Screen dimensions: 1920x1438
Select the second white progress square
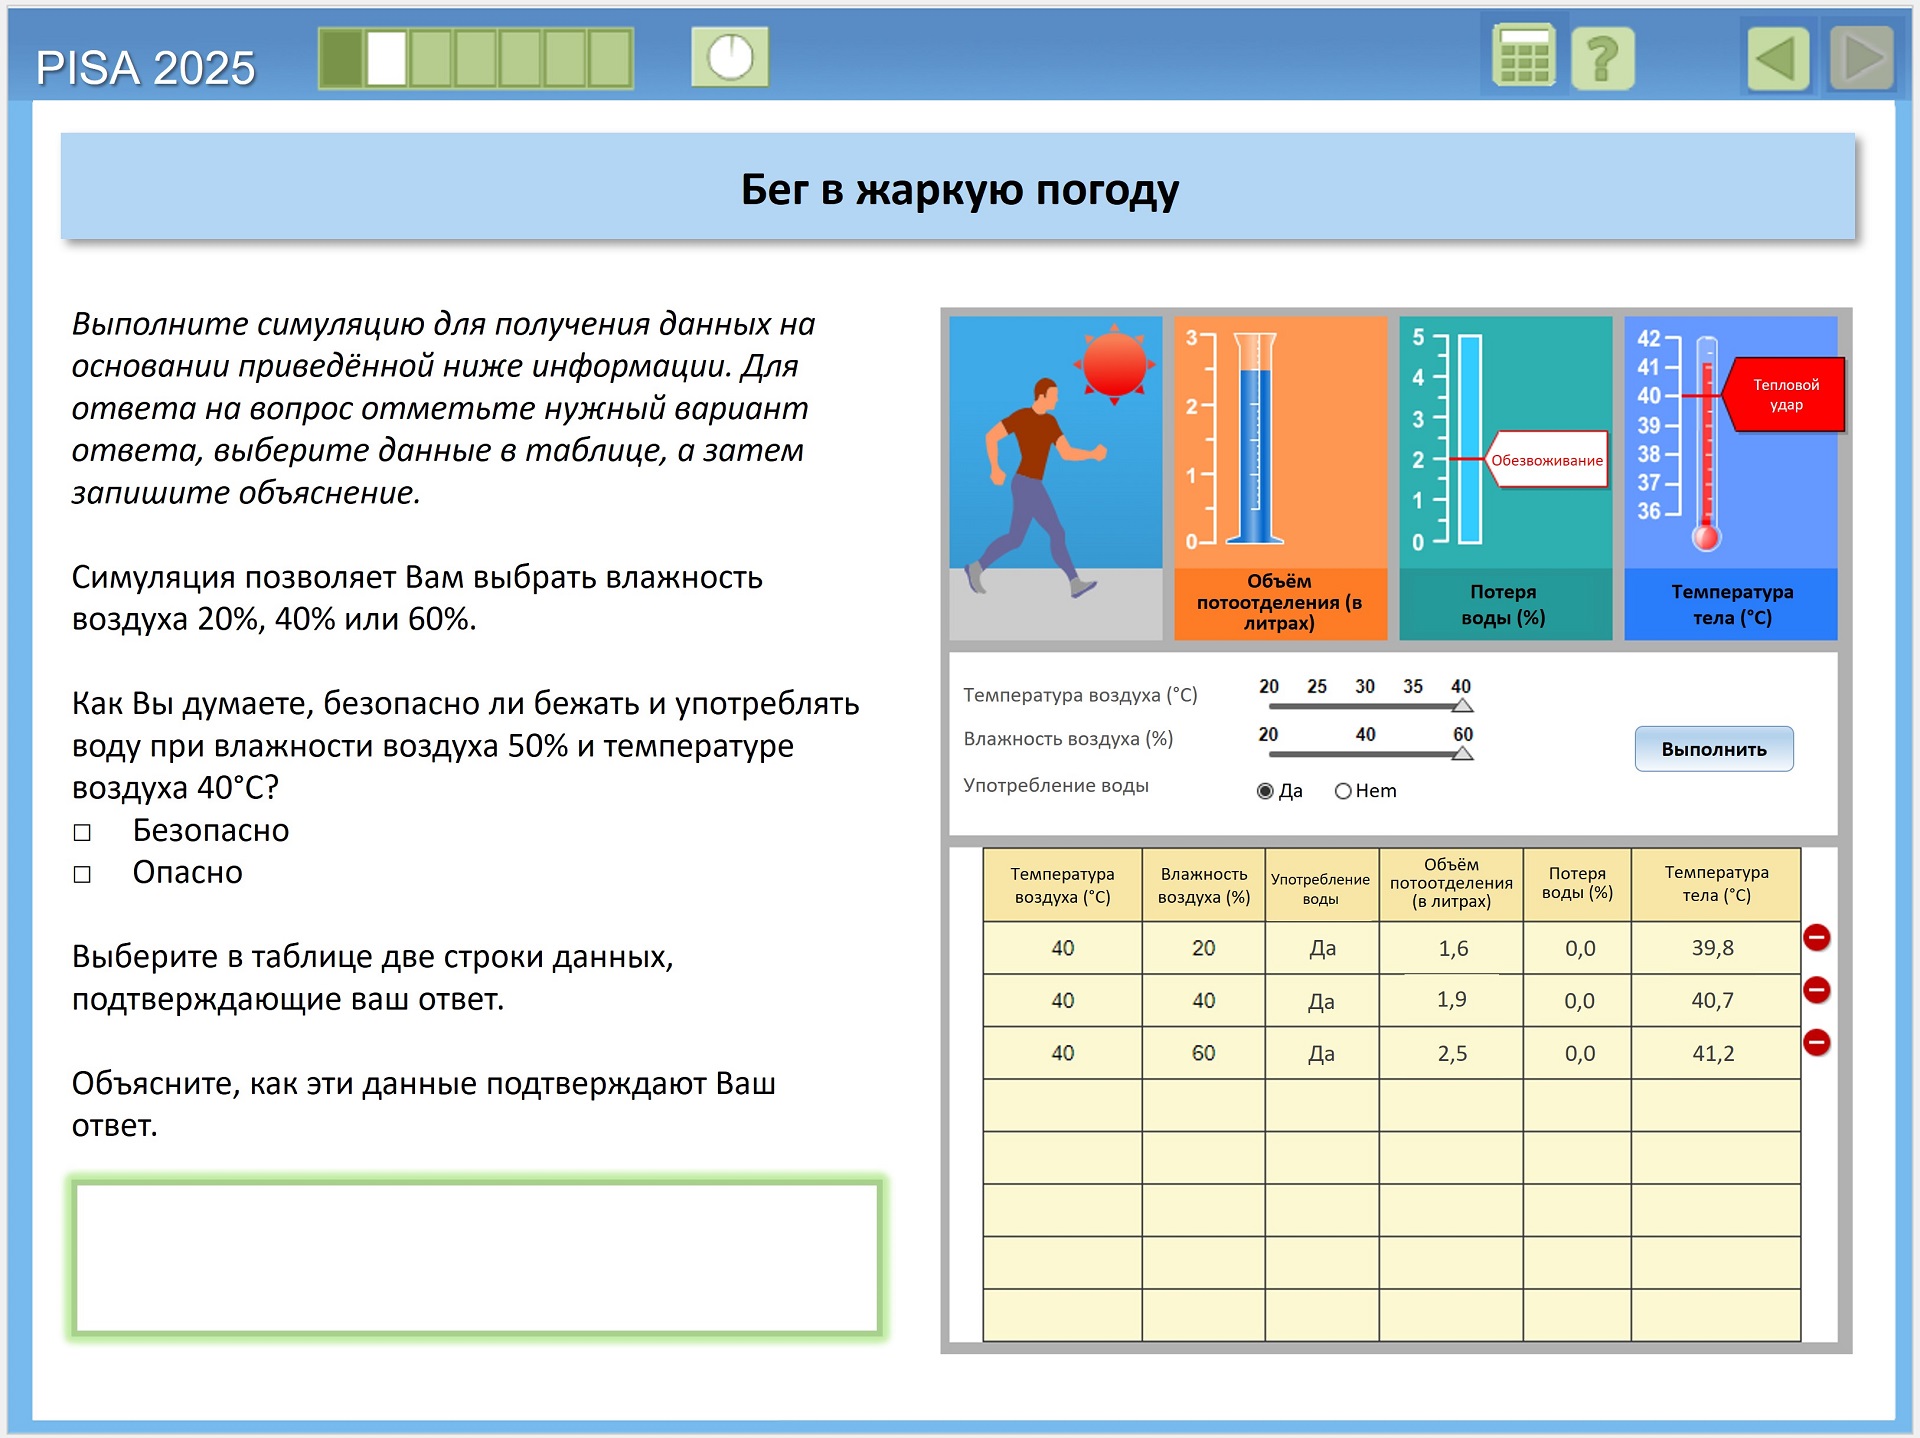[x=386, y=58]
